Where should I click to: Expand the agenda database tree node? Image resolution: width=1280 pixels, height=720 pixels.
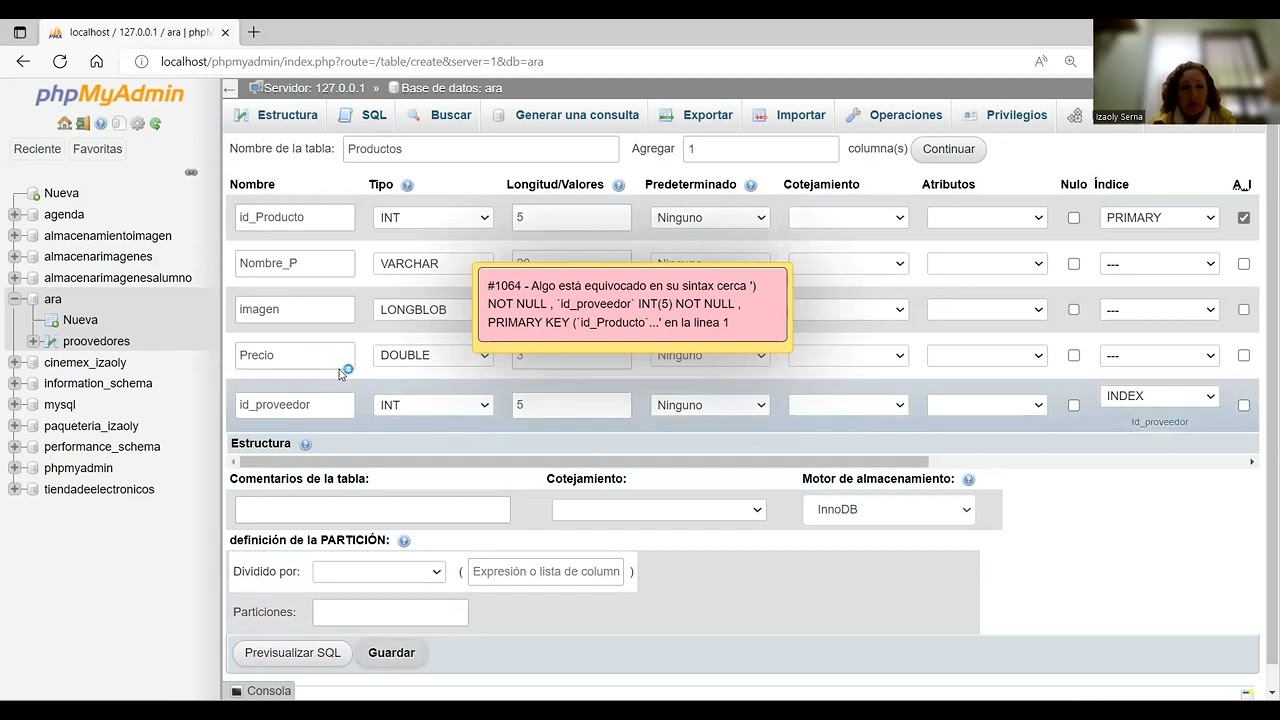pos(14,215)
